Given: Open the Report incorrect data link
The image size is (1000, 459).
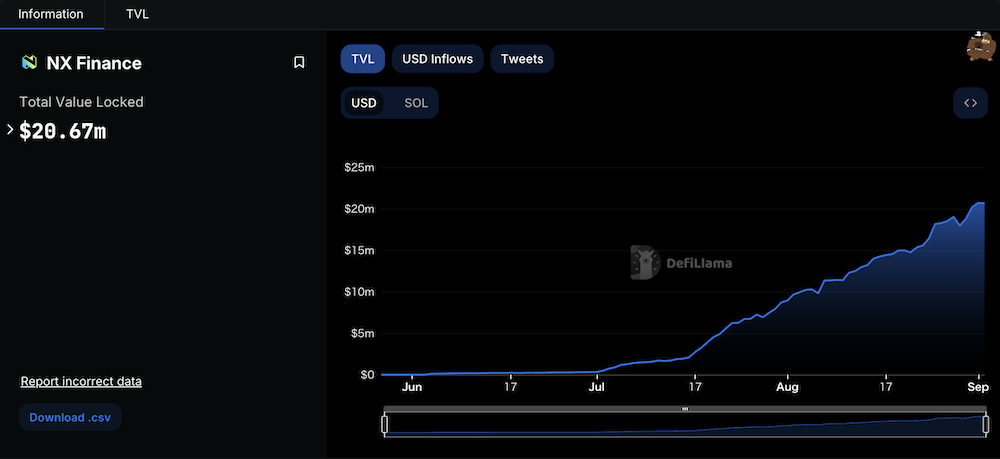Looking at the screenshot, I should (81, 382).
